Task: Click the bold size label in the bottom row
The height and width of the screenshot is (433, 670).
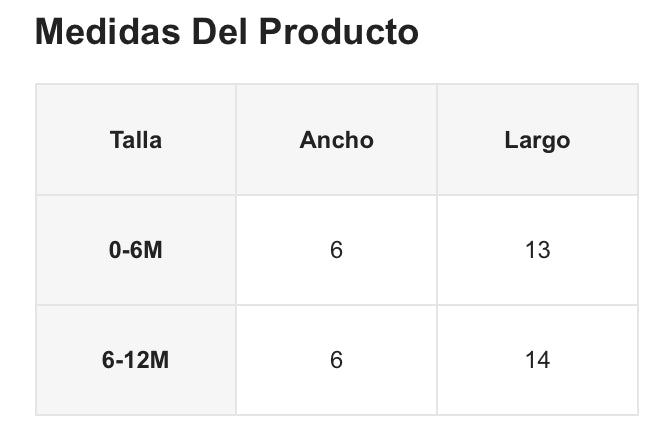Action: [136, 360]
